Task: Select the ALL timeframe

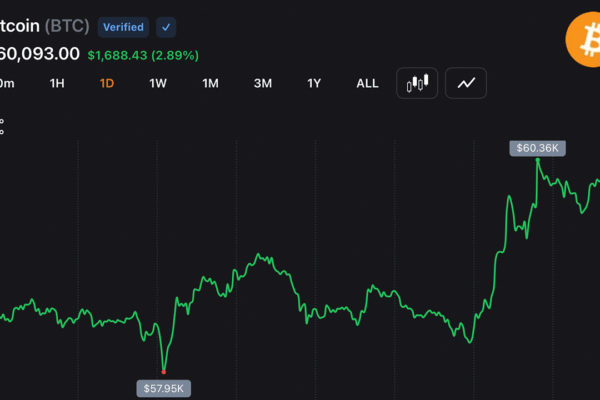Action: pyautogui.click(x=367, y=83)
